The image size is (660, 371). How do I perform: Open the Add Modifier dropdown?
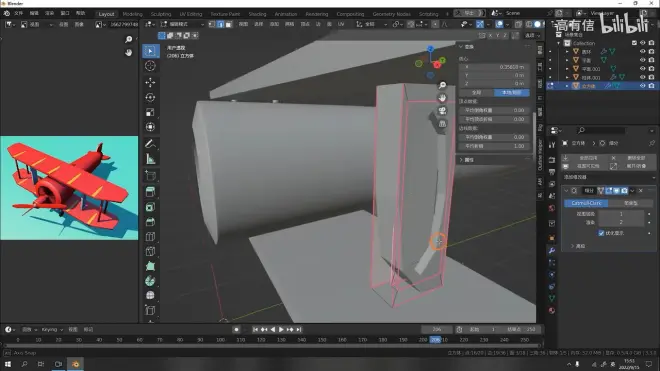click(x=609, y=177)
